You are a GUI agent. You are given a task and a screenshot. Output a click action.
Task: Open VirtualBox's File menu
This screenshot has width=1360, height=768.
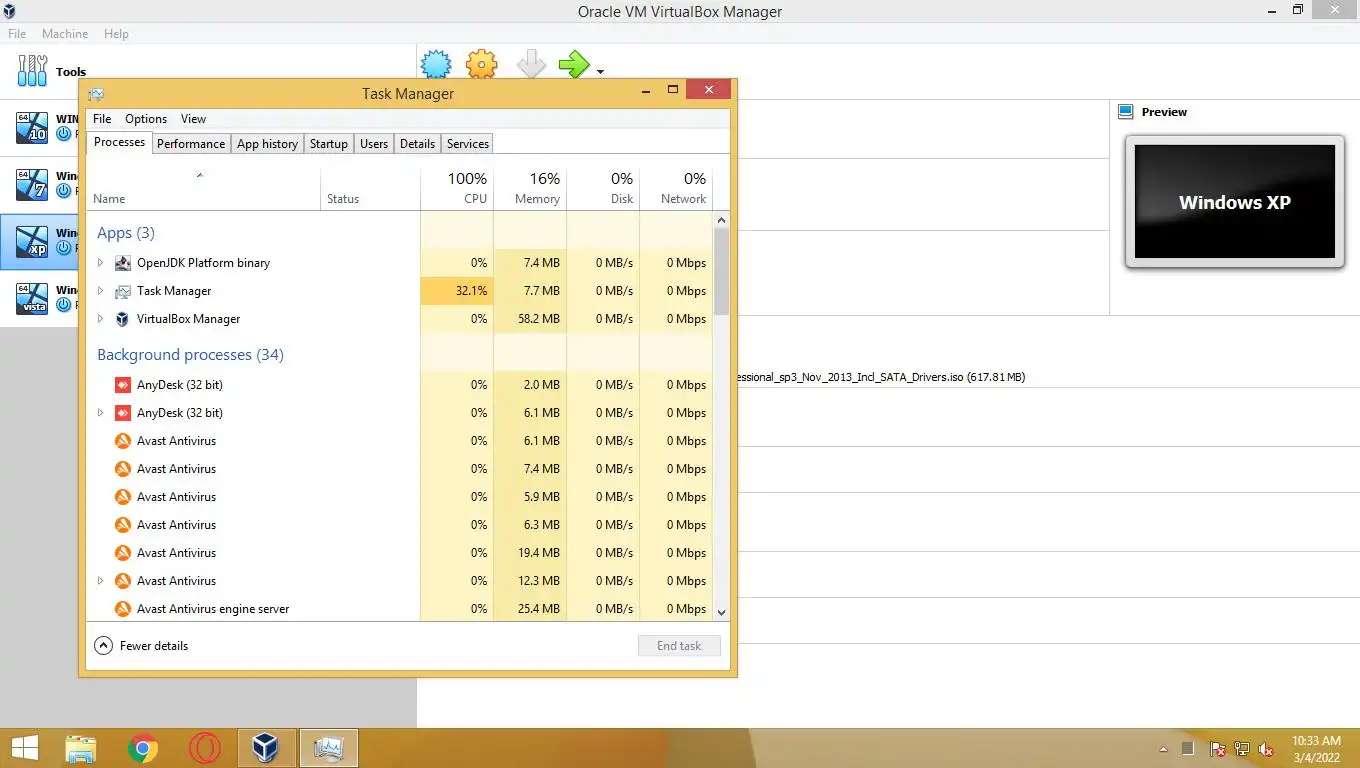17,33
